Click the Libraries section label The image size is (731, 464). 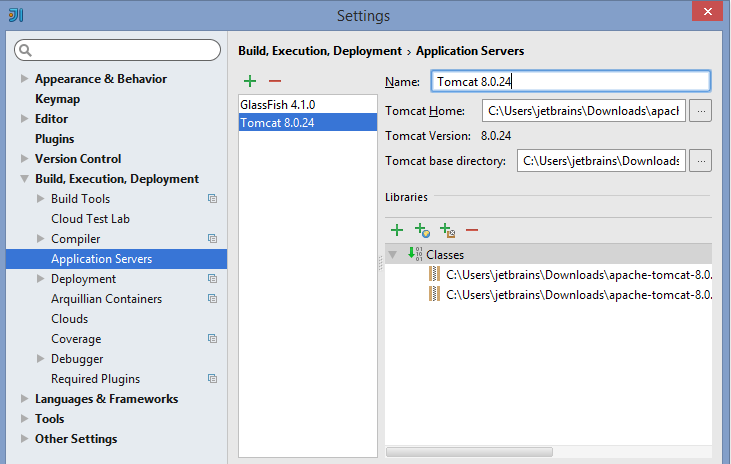pos(406,197)
